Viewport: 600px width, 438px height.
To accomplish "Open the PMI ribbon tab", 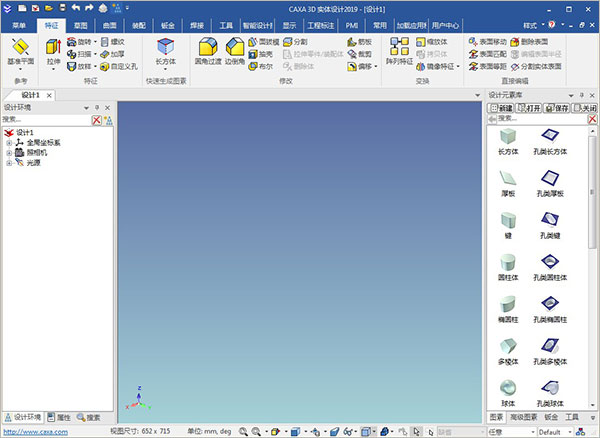I will (x=351, y=25).
